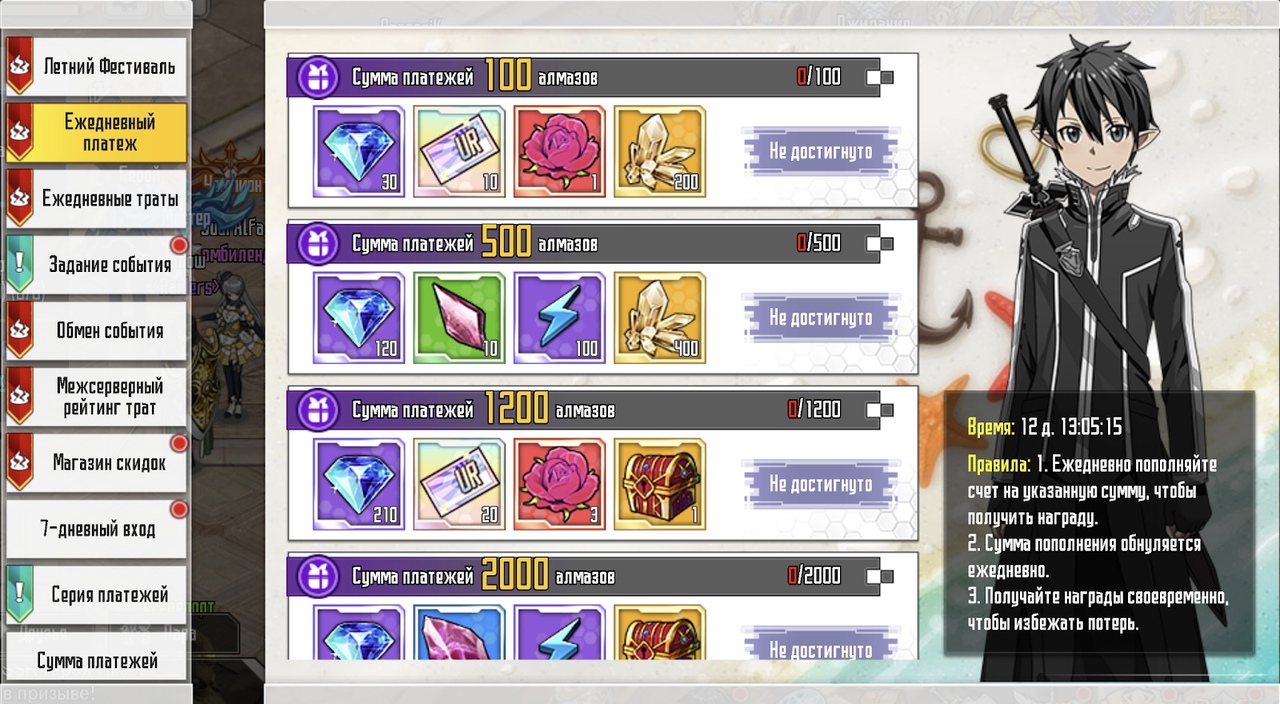
Task: Open Межсерверный рейтинг трат entry
Action: point(96,397)
